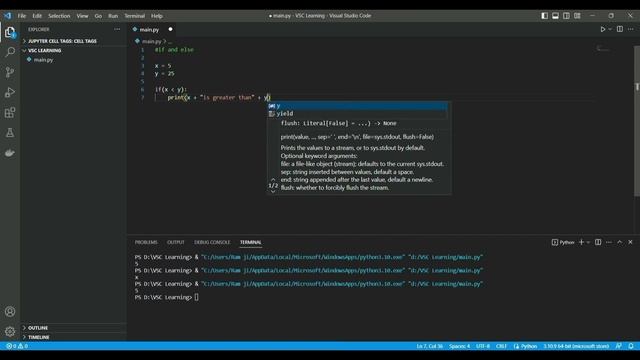Viewport: 640px width, 360px height.
Task: Open terminal launch profile dropdown
Action: 588,242
